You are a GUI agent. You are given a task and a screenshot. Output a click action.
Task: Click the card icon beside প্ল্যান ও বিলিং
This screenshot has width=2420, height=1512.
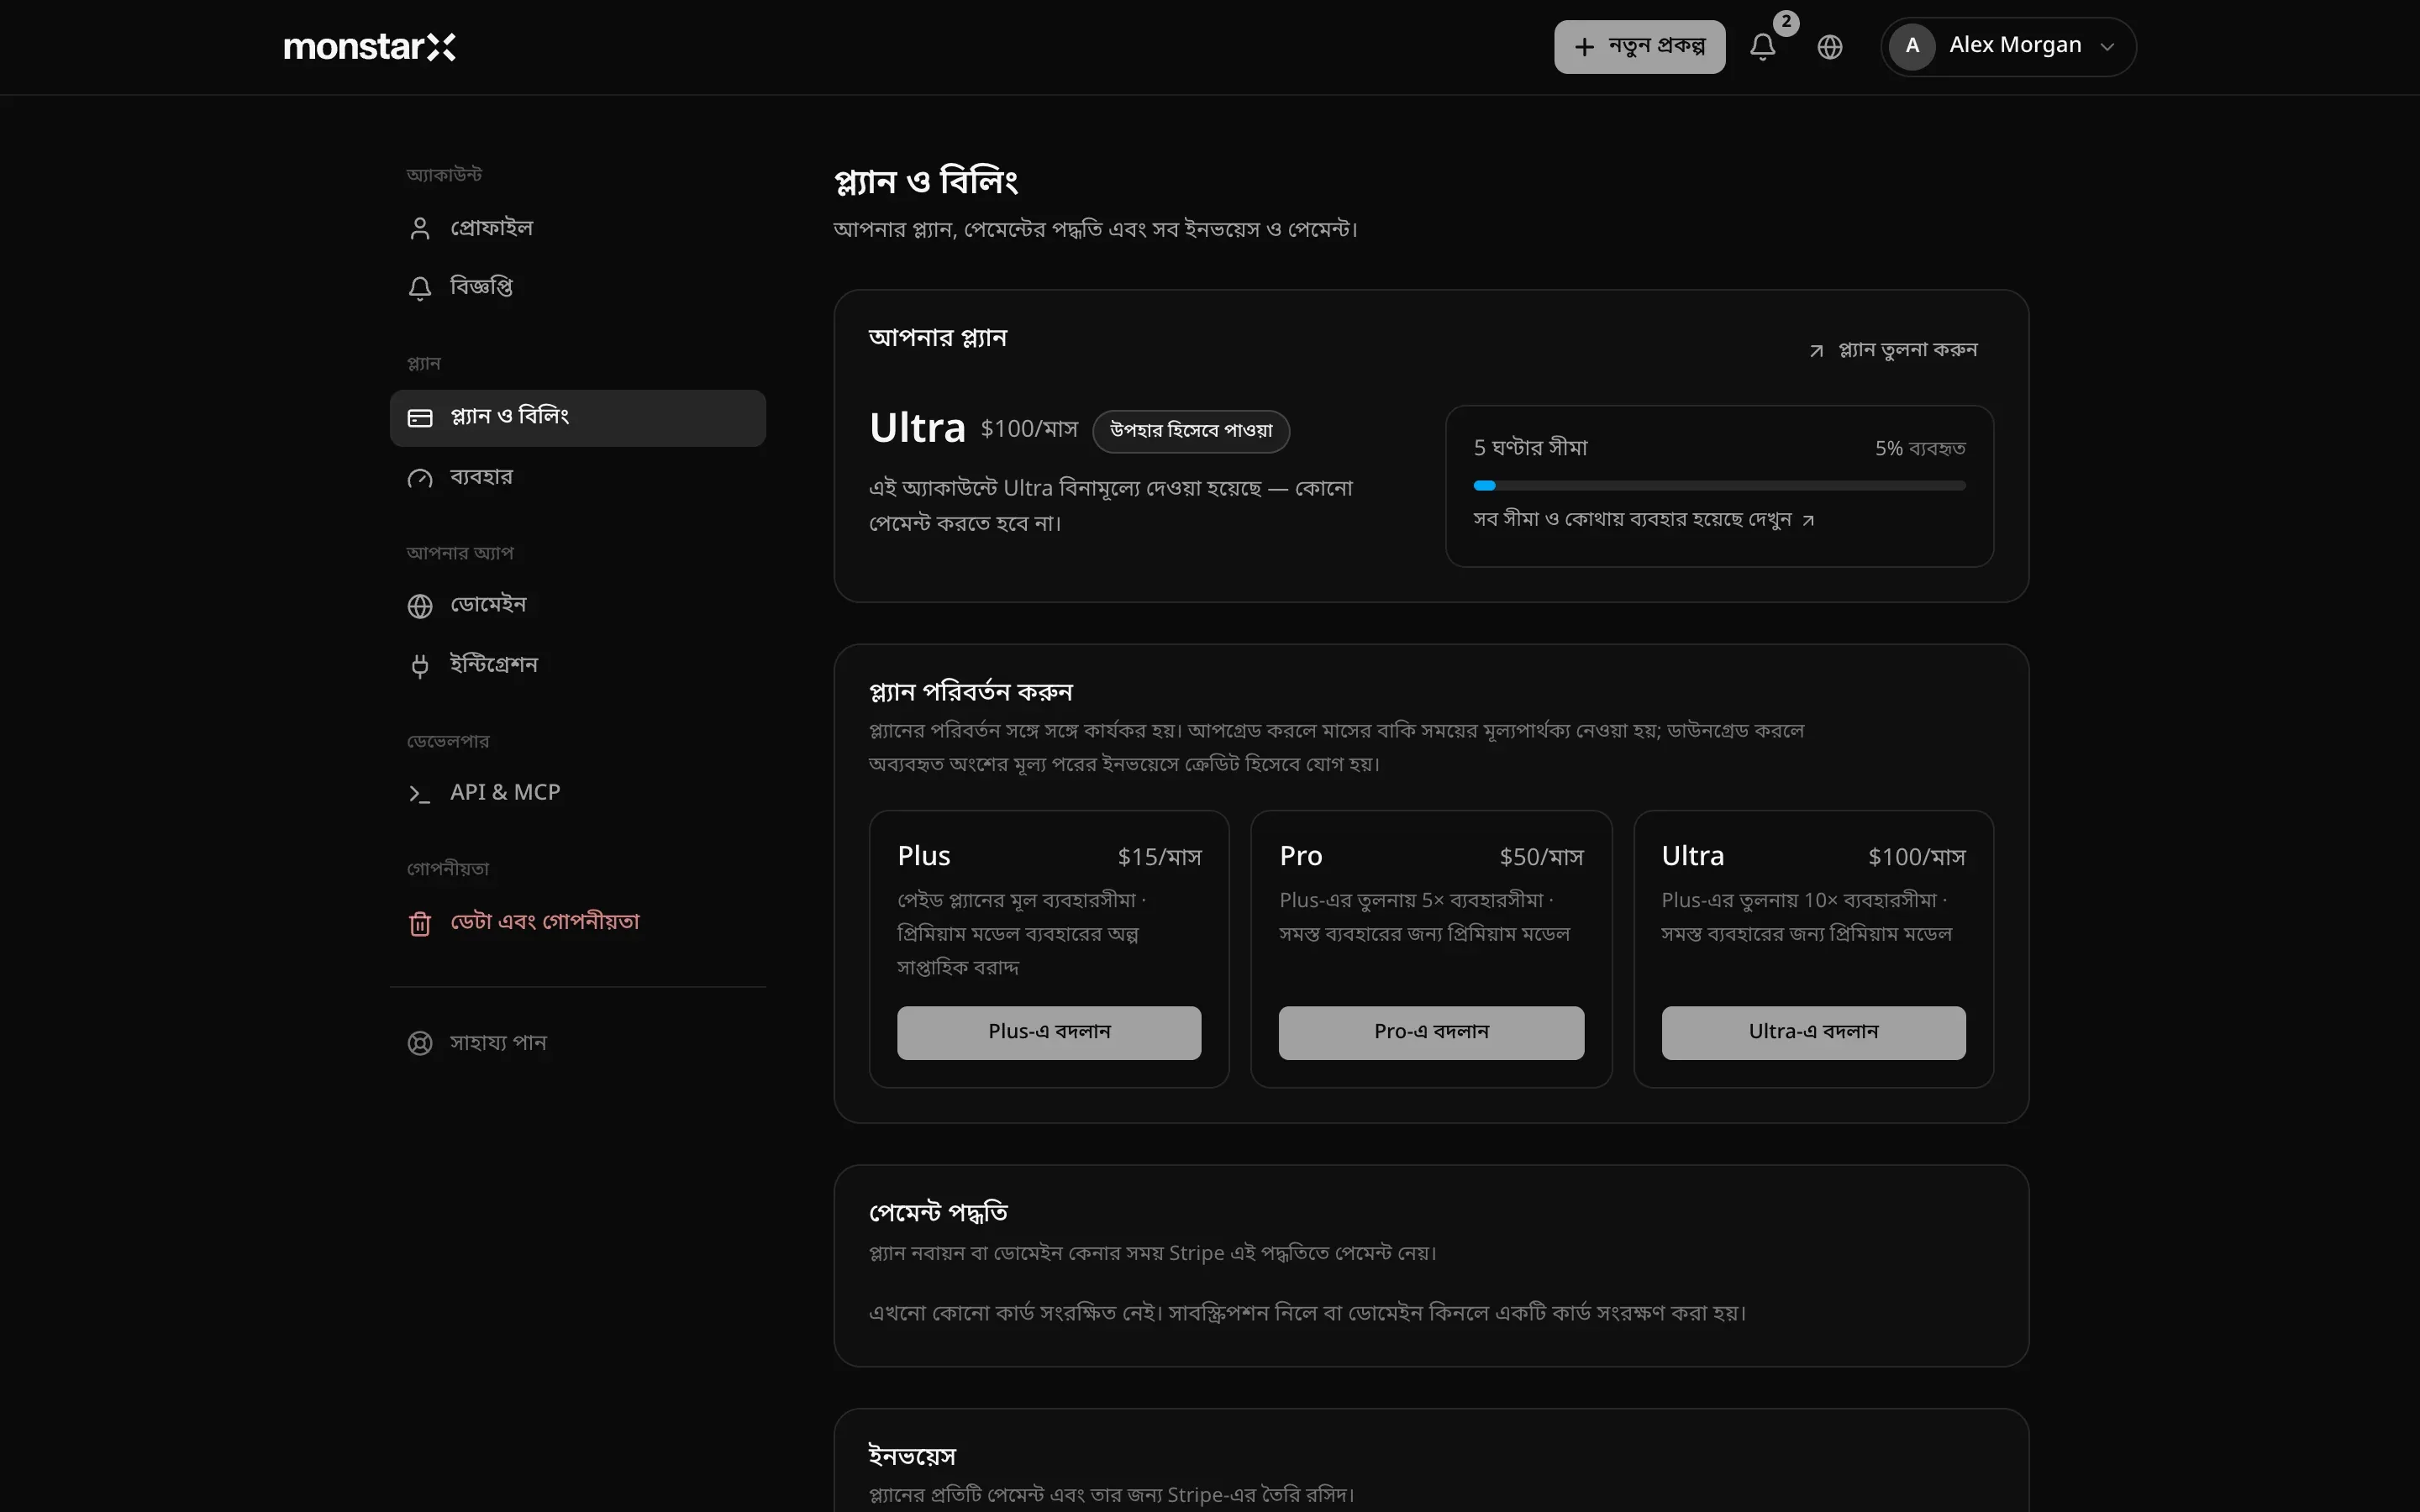(x=420, y=418)
